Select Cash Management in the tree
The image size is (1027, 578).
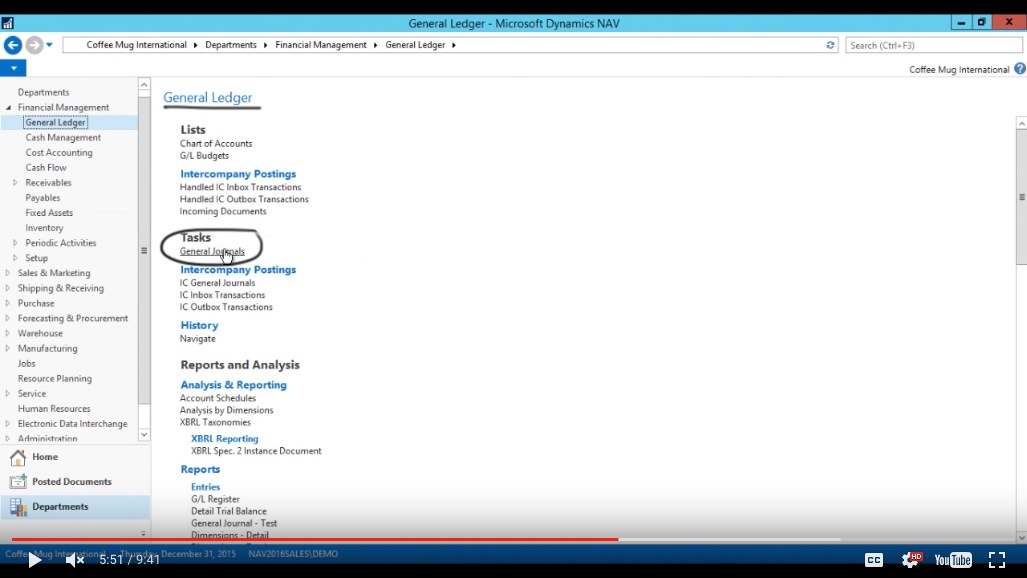click(x=63, y=138)
